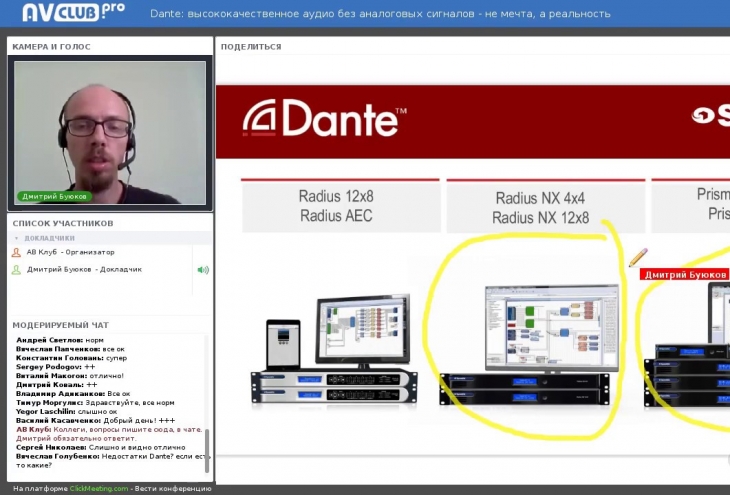Click the presenter webcam video
Viewport: 730px width, 495px height.
(x=110, y=133)
